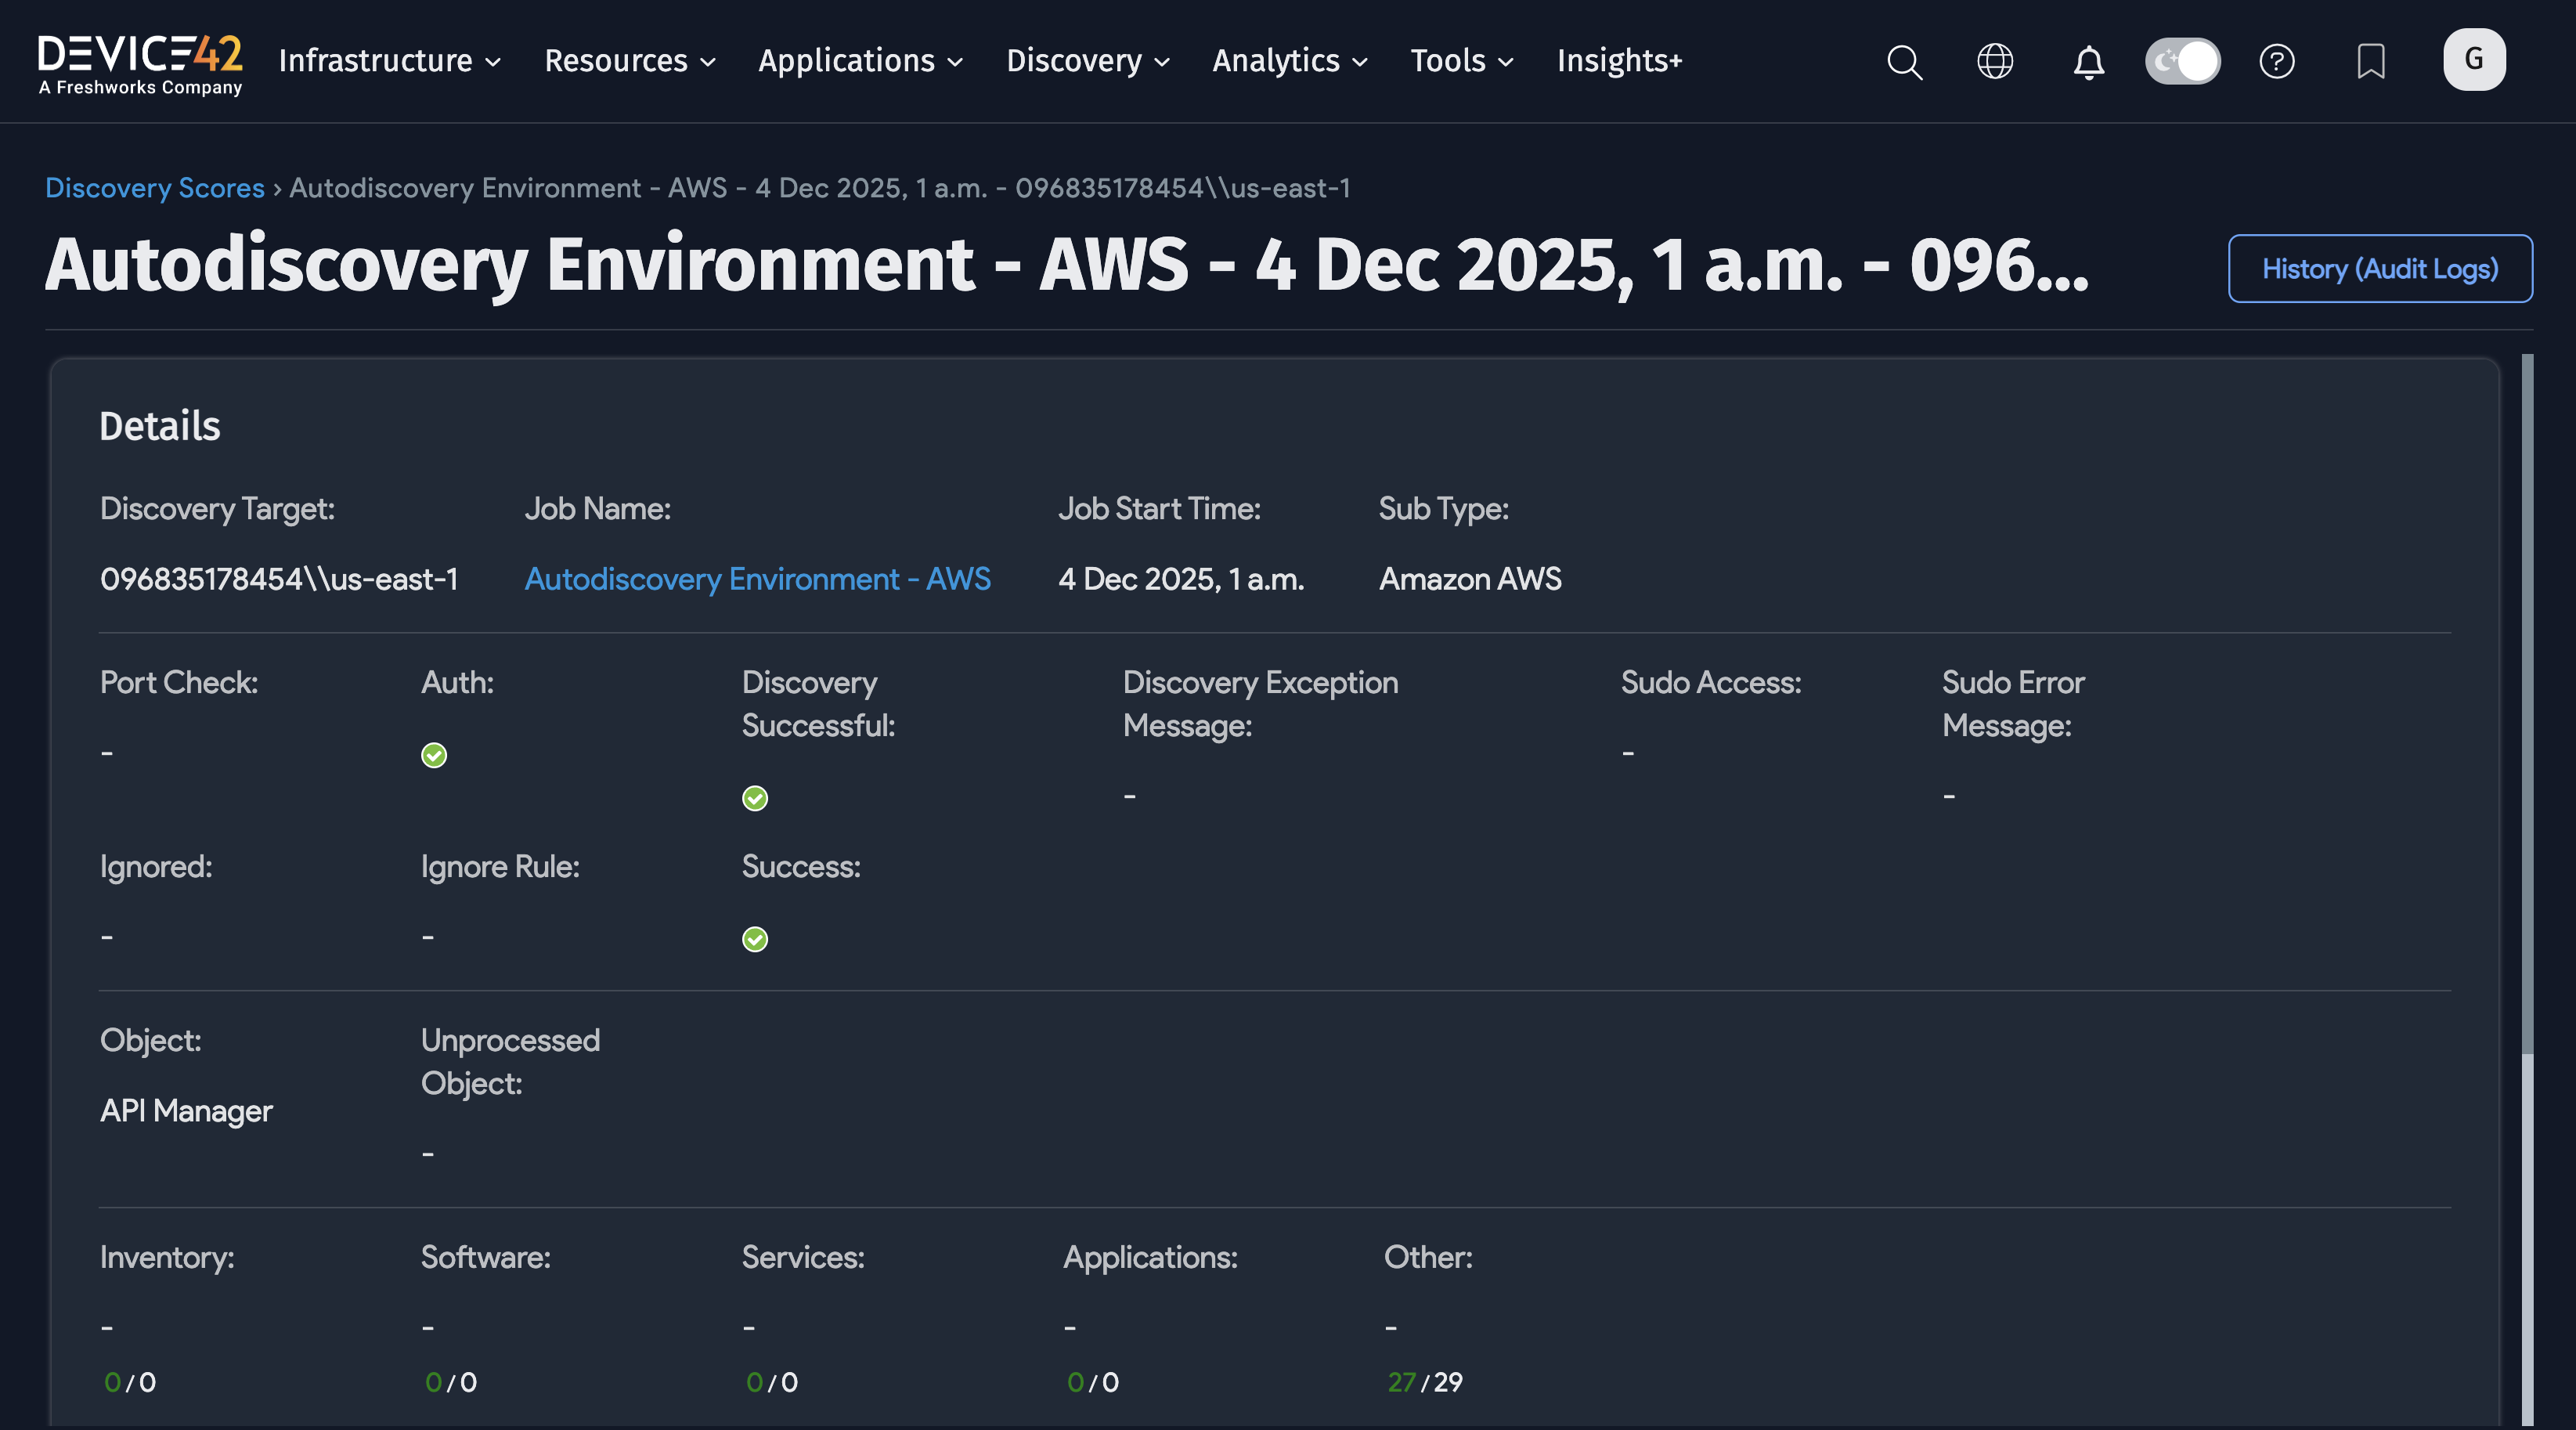Open the Insights+ menu item

pyautogui.click(x=1619, y=61)
